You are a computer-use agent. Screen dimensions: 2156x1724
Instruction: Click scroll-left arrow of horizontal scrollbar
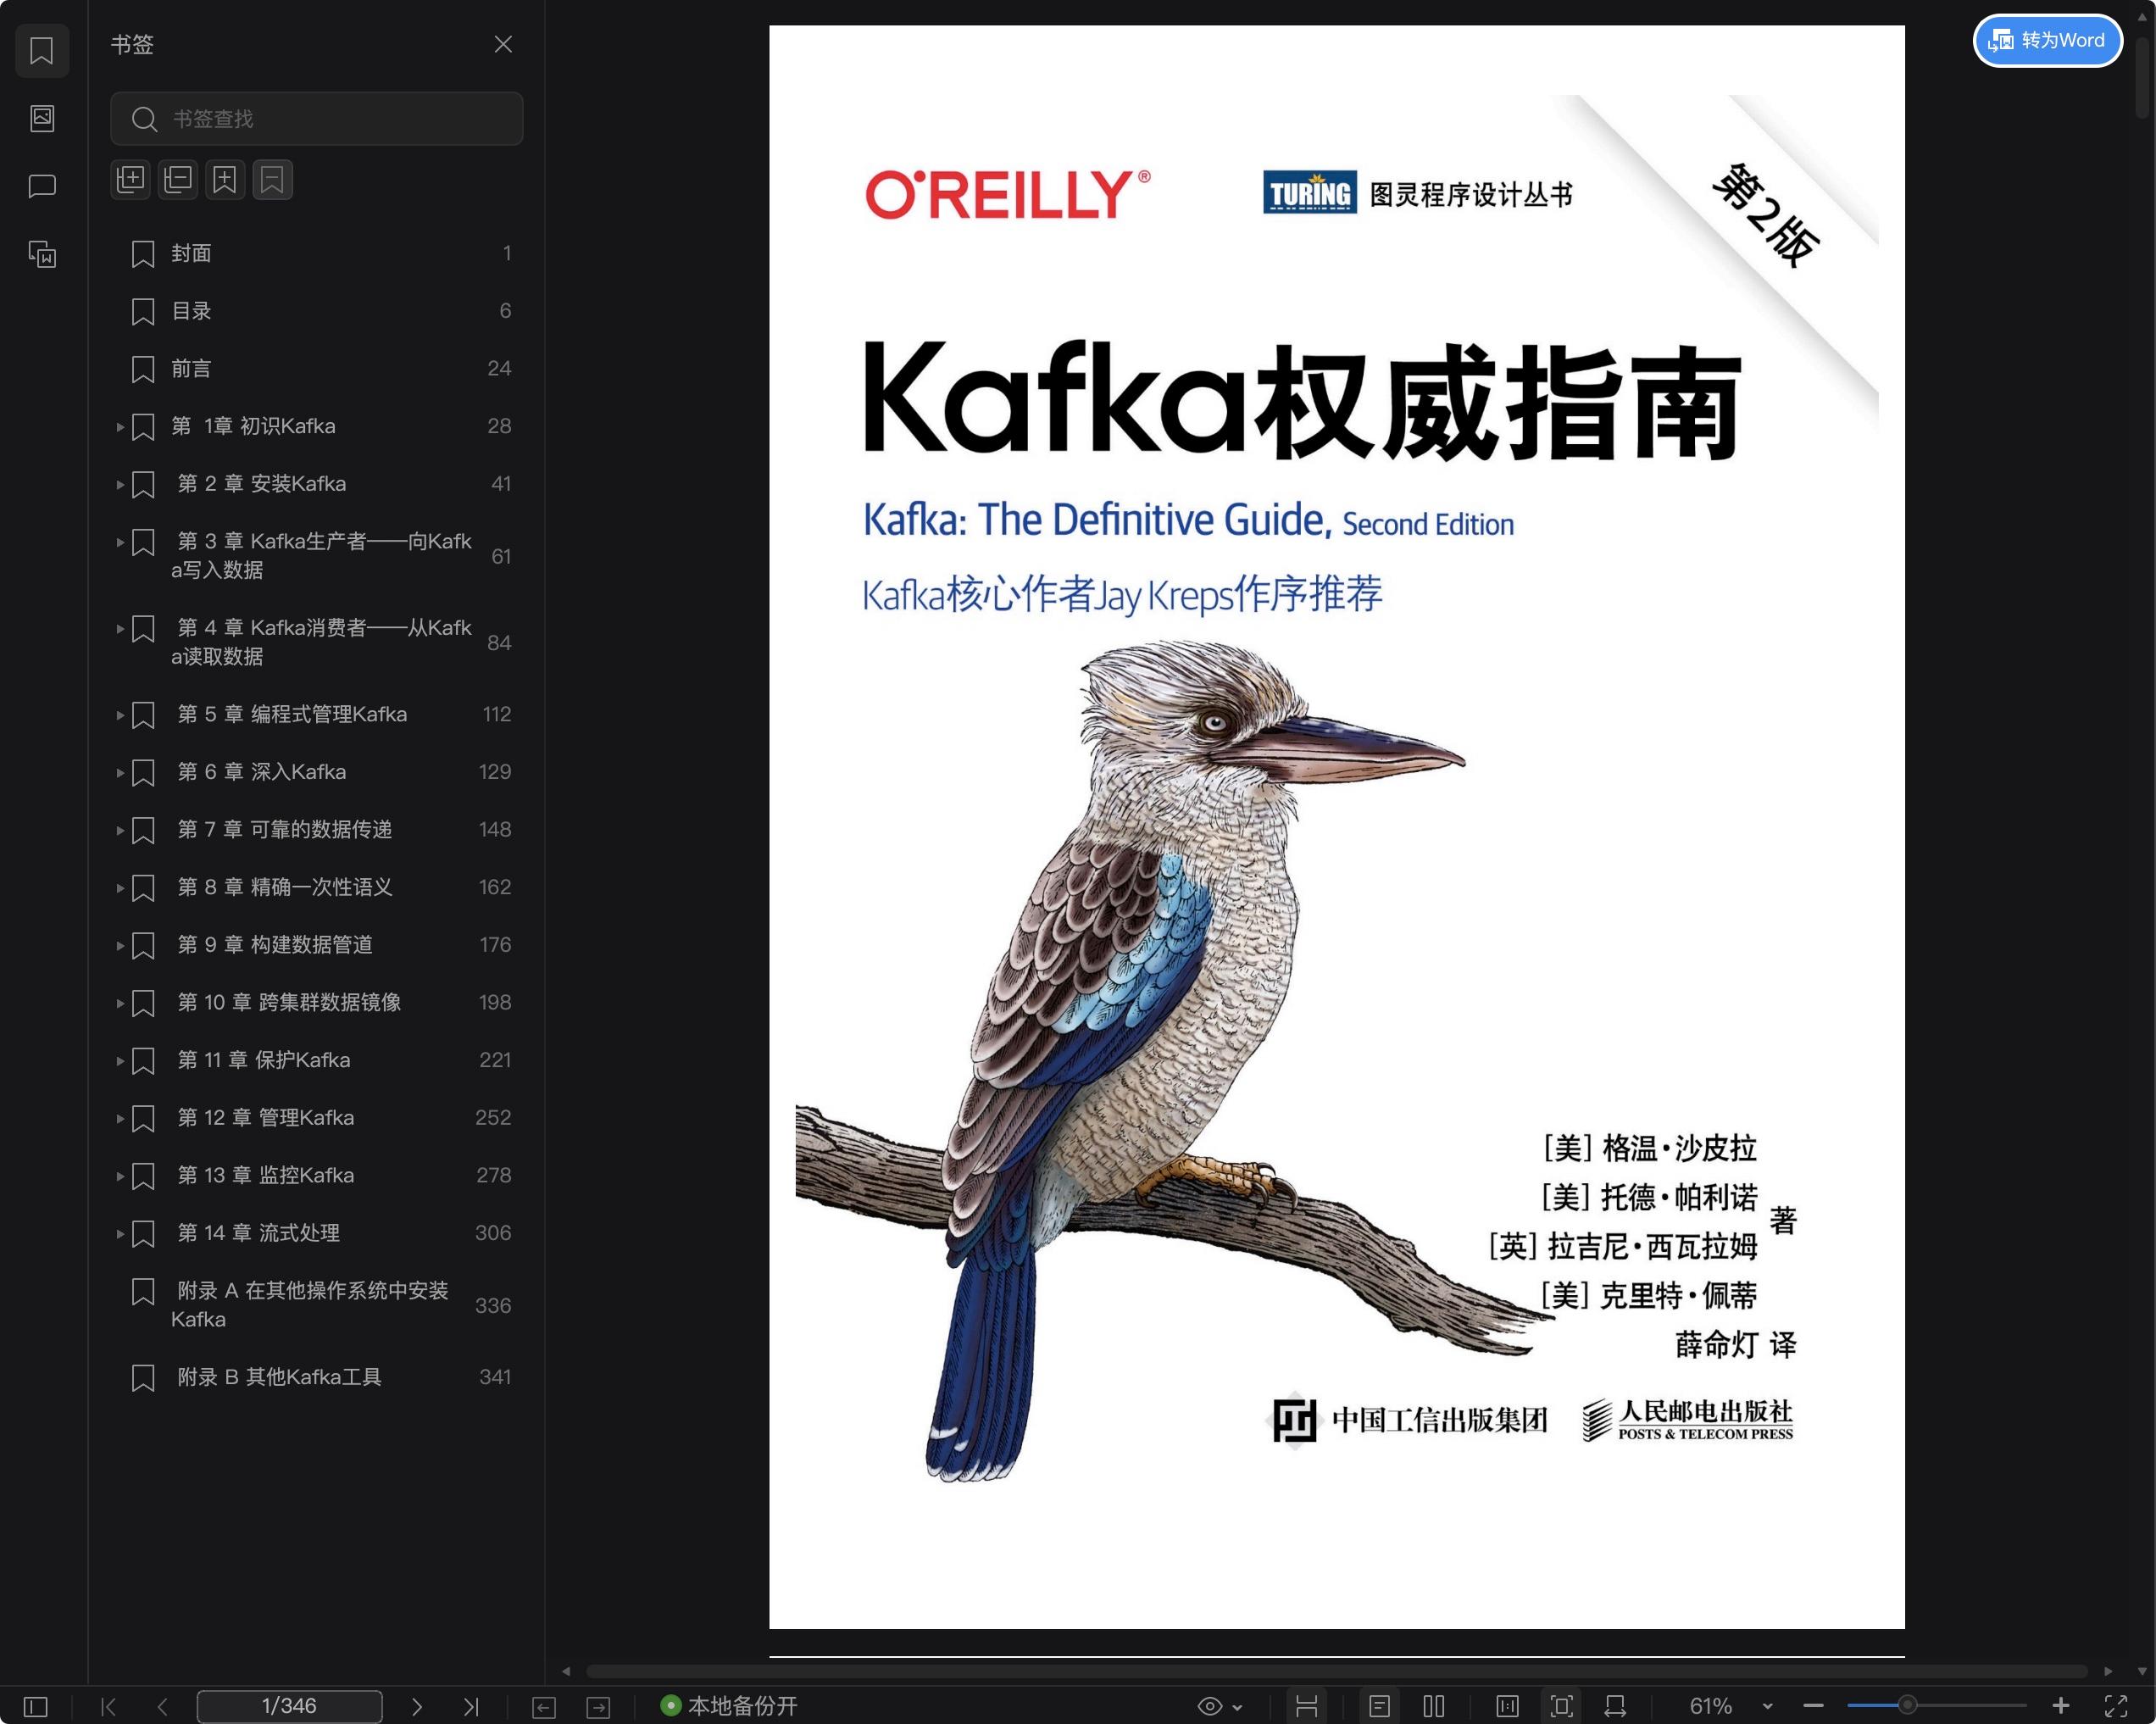(566, 1671)
